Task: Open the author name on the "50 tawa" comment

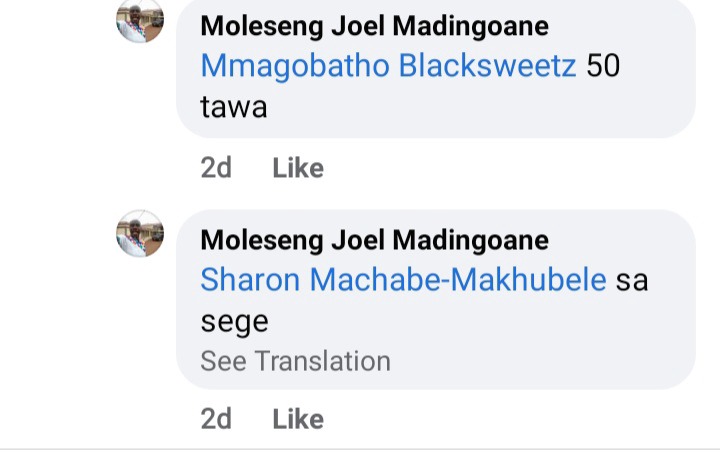Action: click(x=374, y=26)
